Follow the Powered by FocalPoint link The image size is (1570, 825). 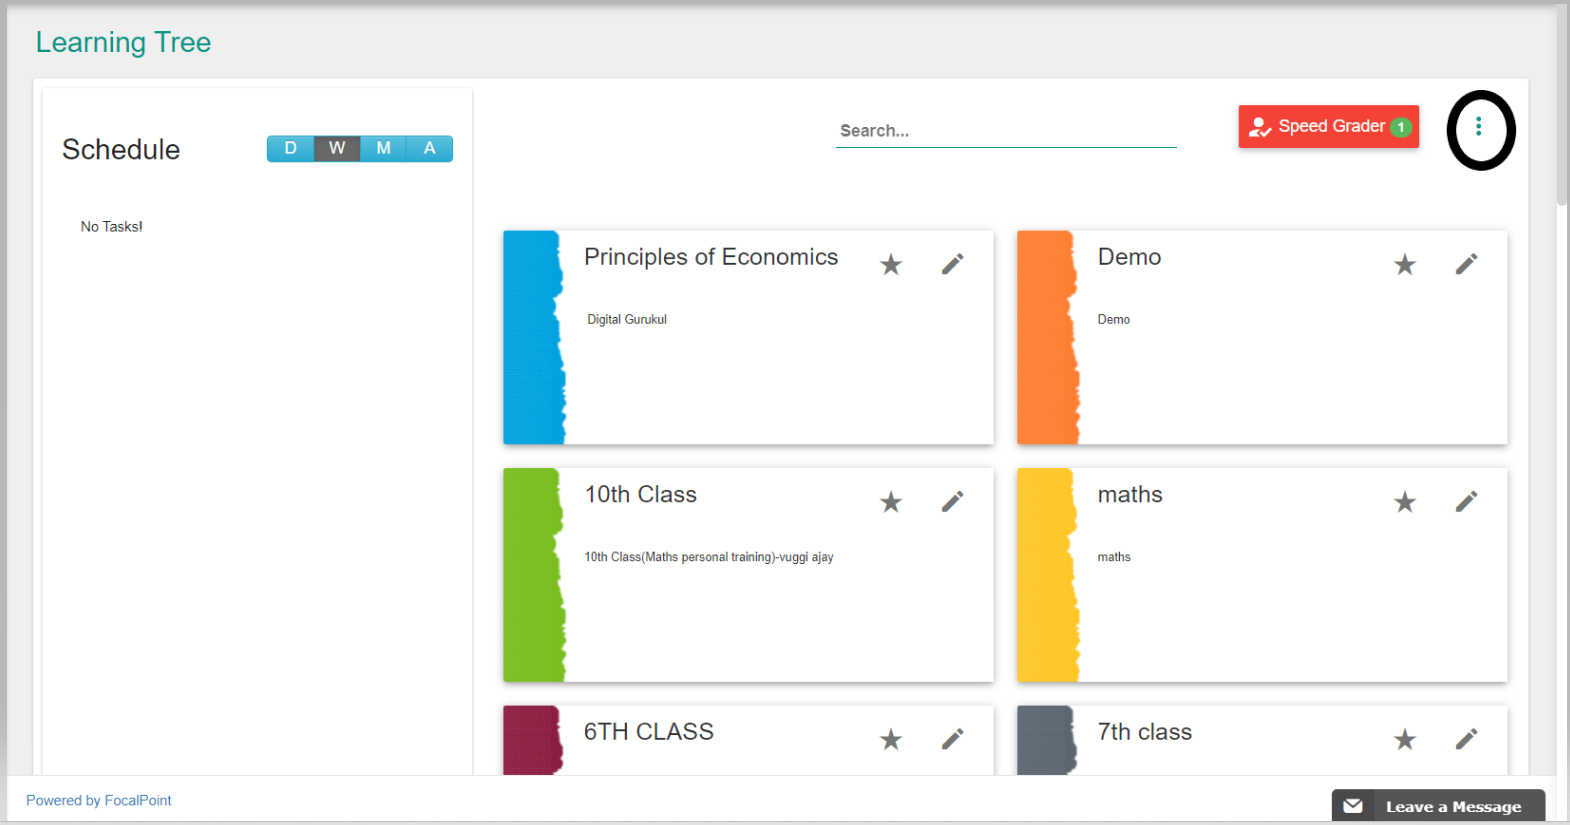pos(99,800)
